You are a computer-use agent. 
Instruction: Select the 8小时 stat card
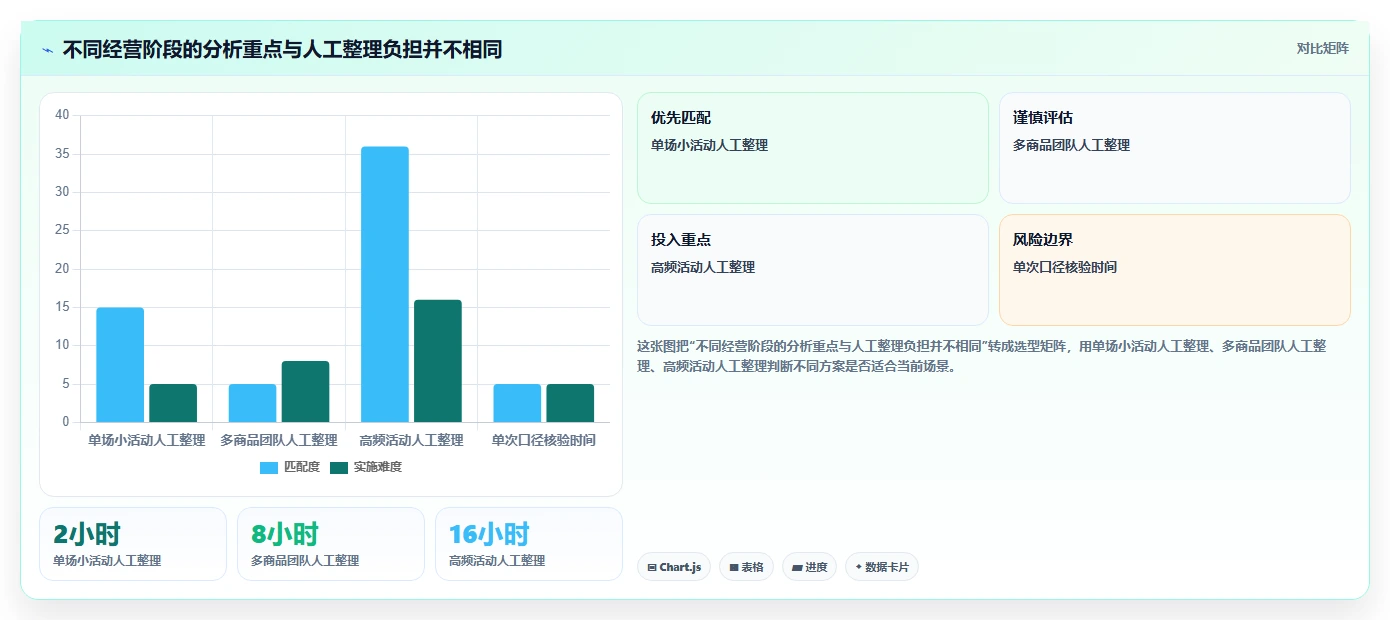click(331, 544)
